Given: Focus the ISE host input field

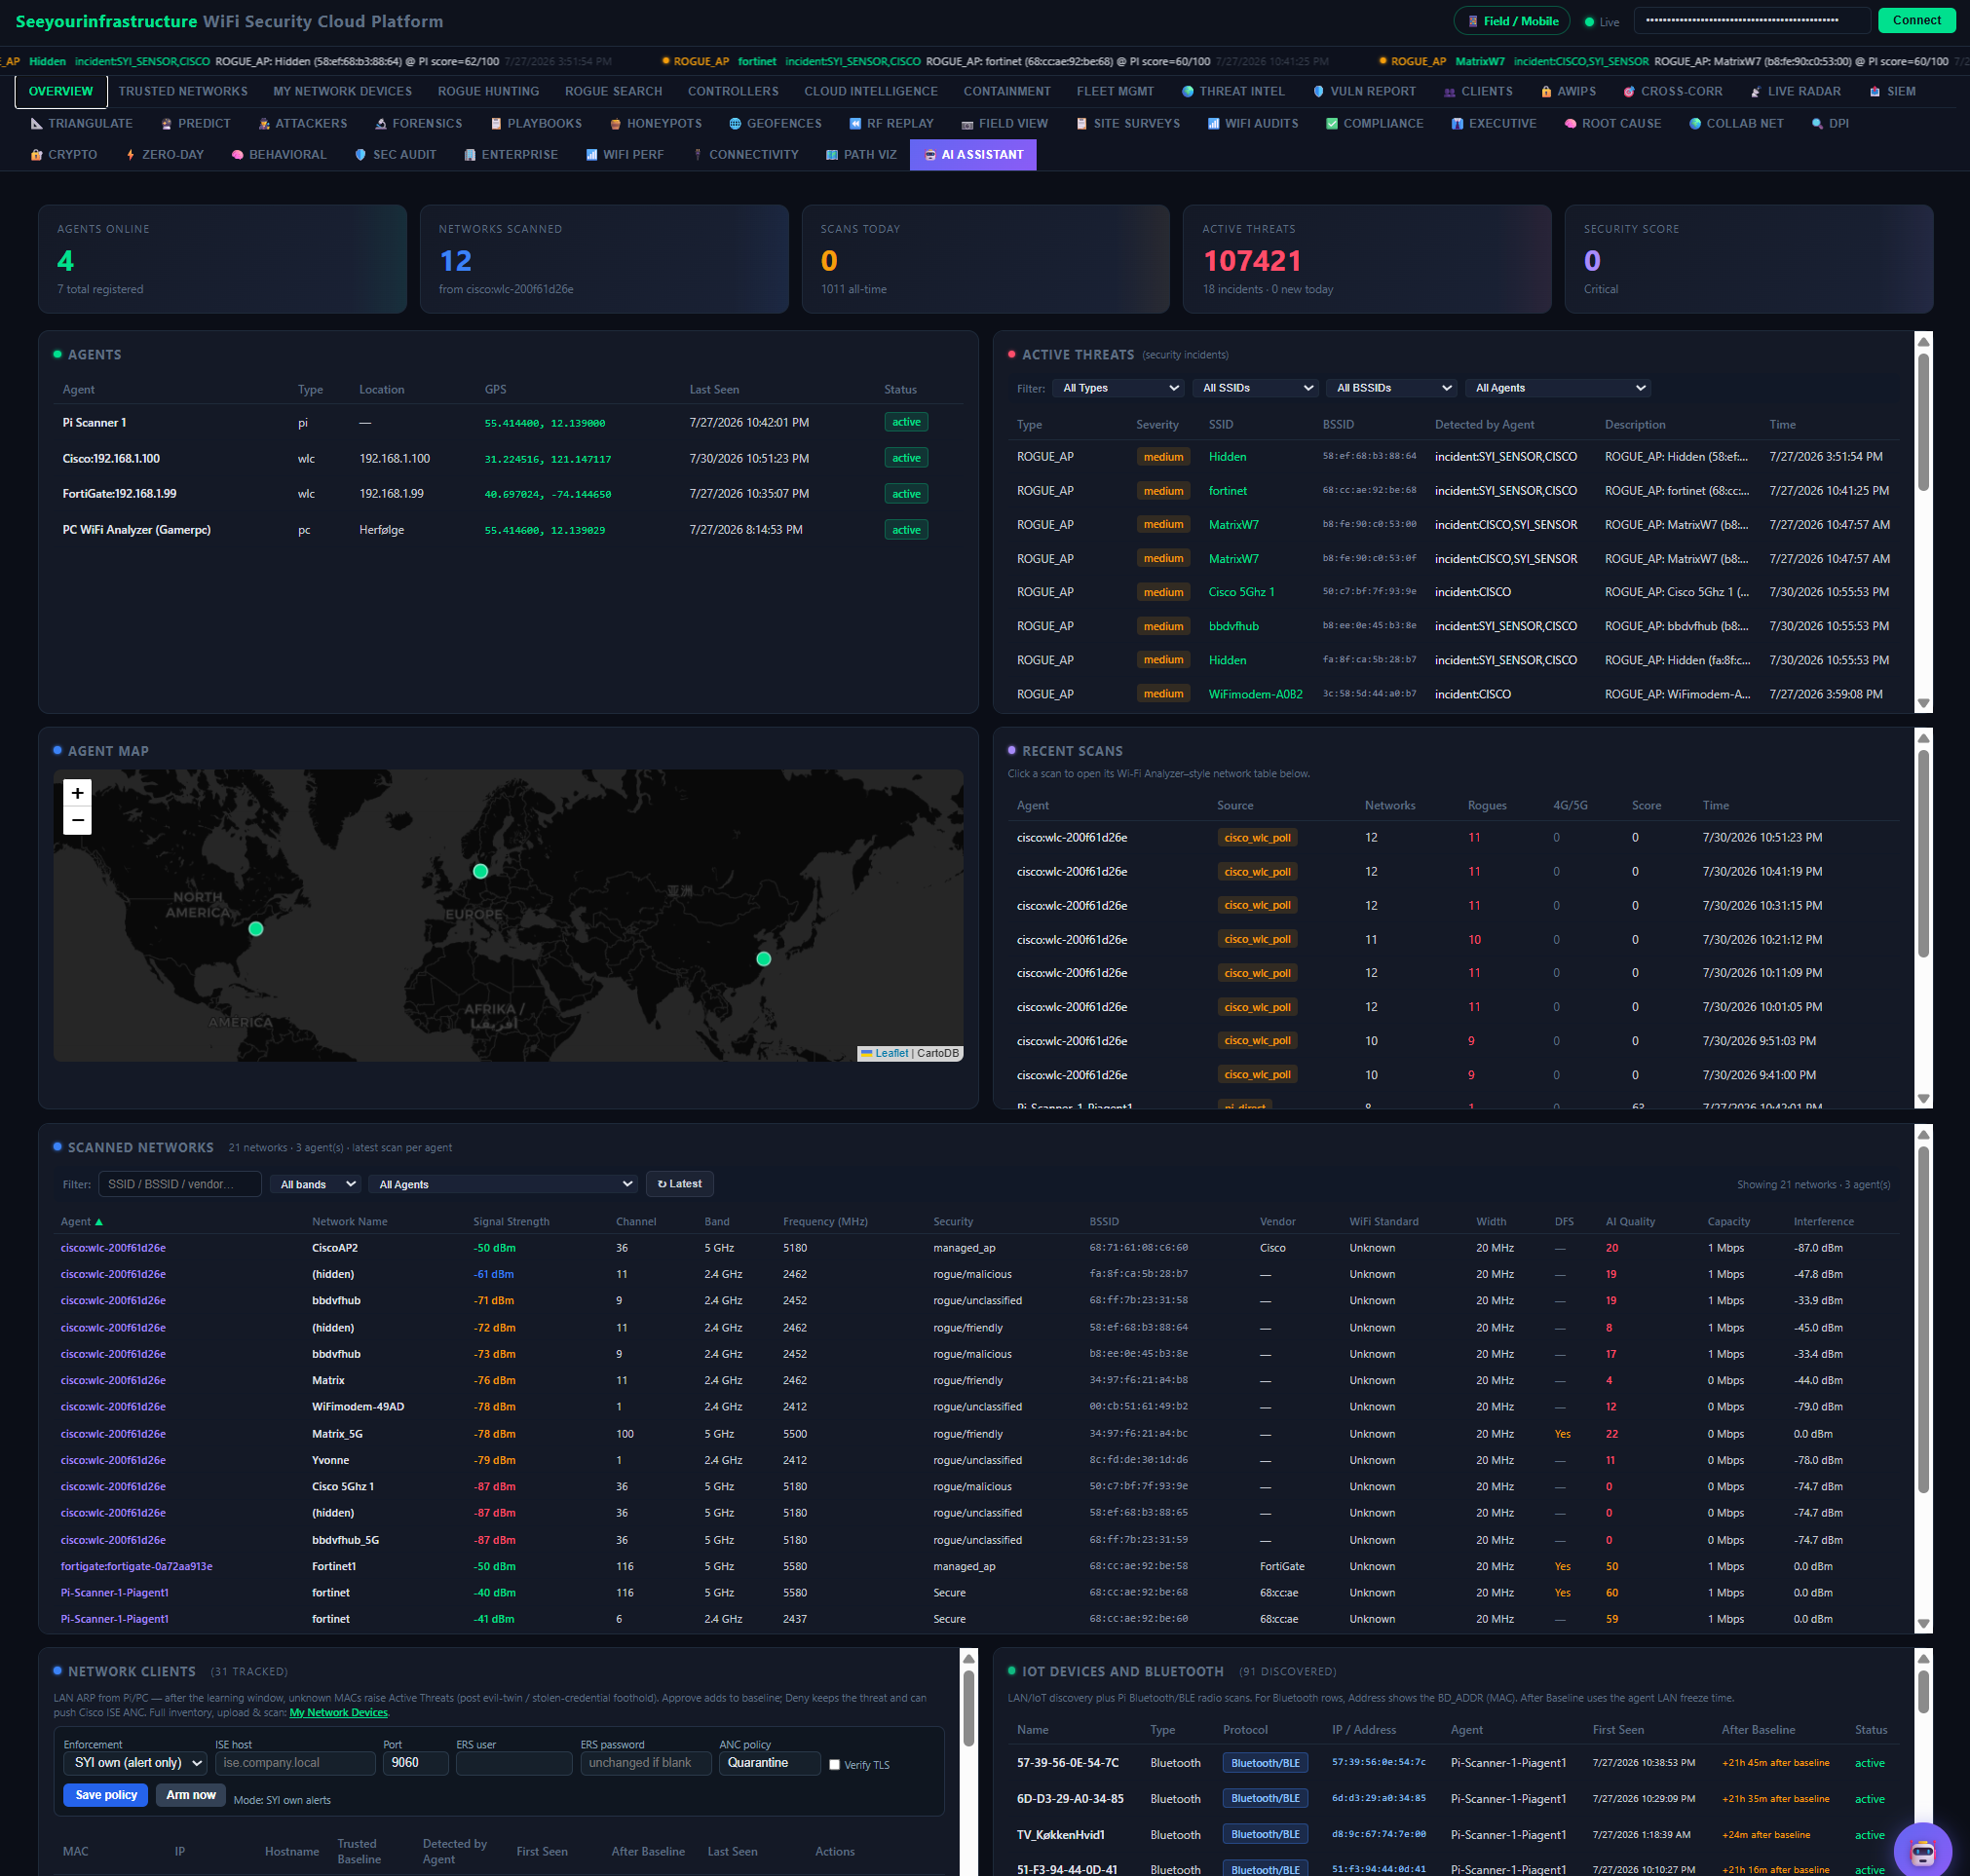Looking at the screenshot, I should click(295, 1763).
